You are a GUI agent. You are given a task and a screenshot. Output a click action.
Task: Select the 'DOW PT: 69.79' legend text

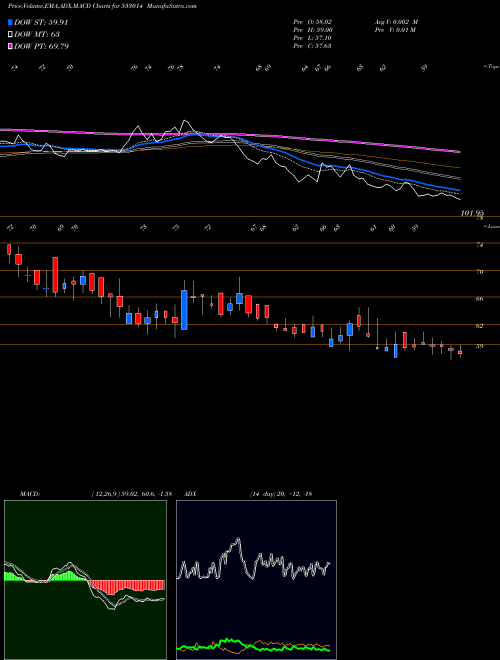(42, 46)
